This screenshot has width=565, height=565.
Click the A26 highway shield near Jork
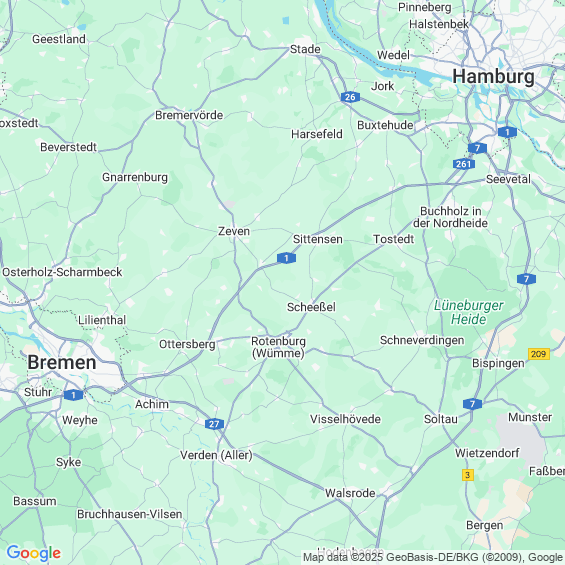350,97
